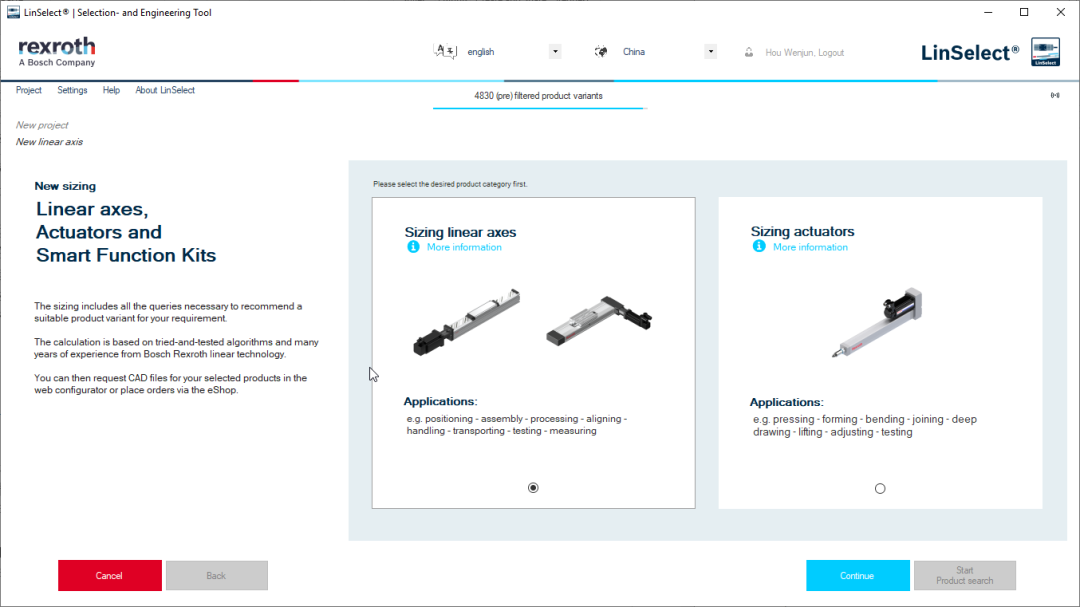Screen dimensions: 1080x607
Task: Click the info icon under Sizing linear axes
Action: coord(413,247)
